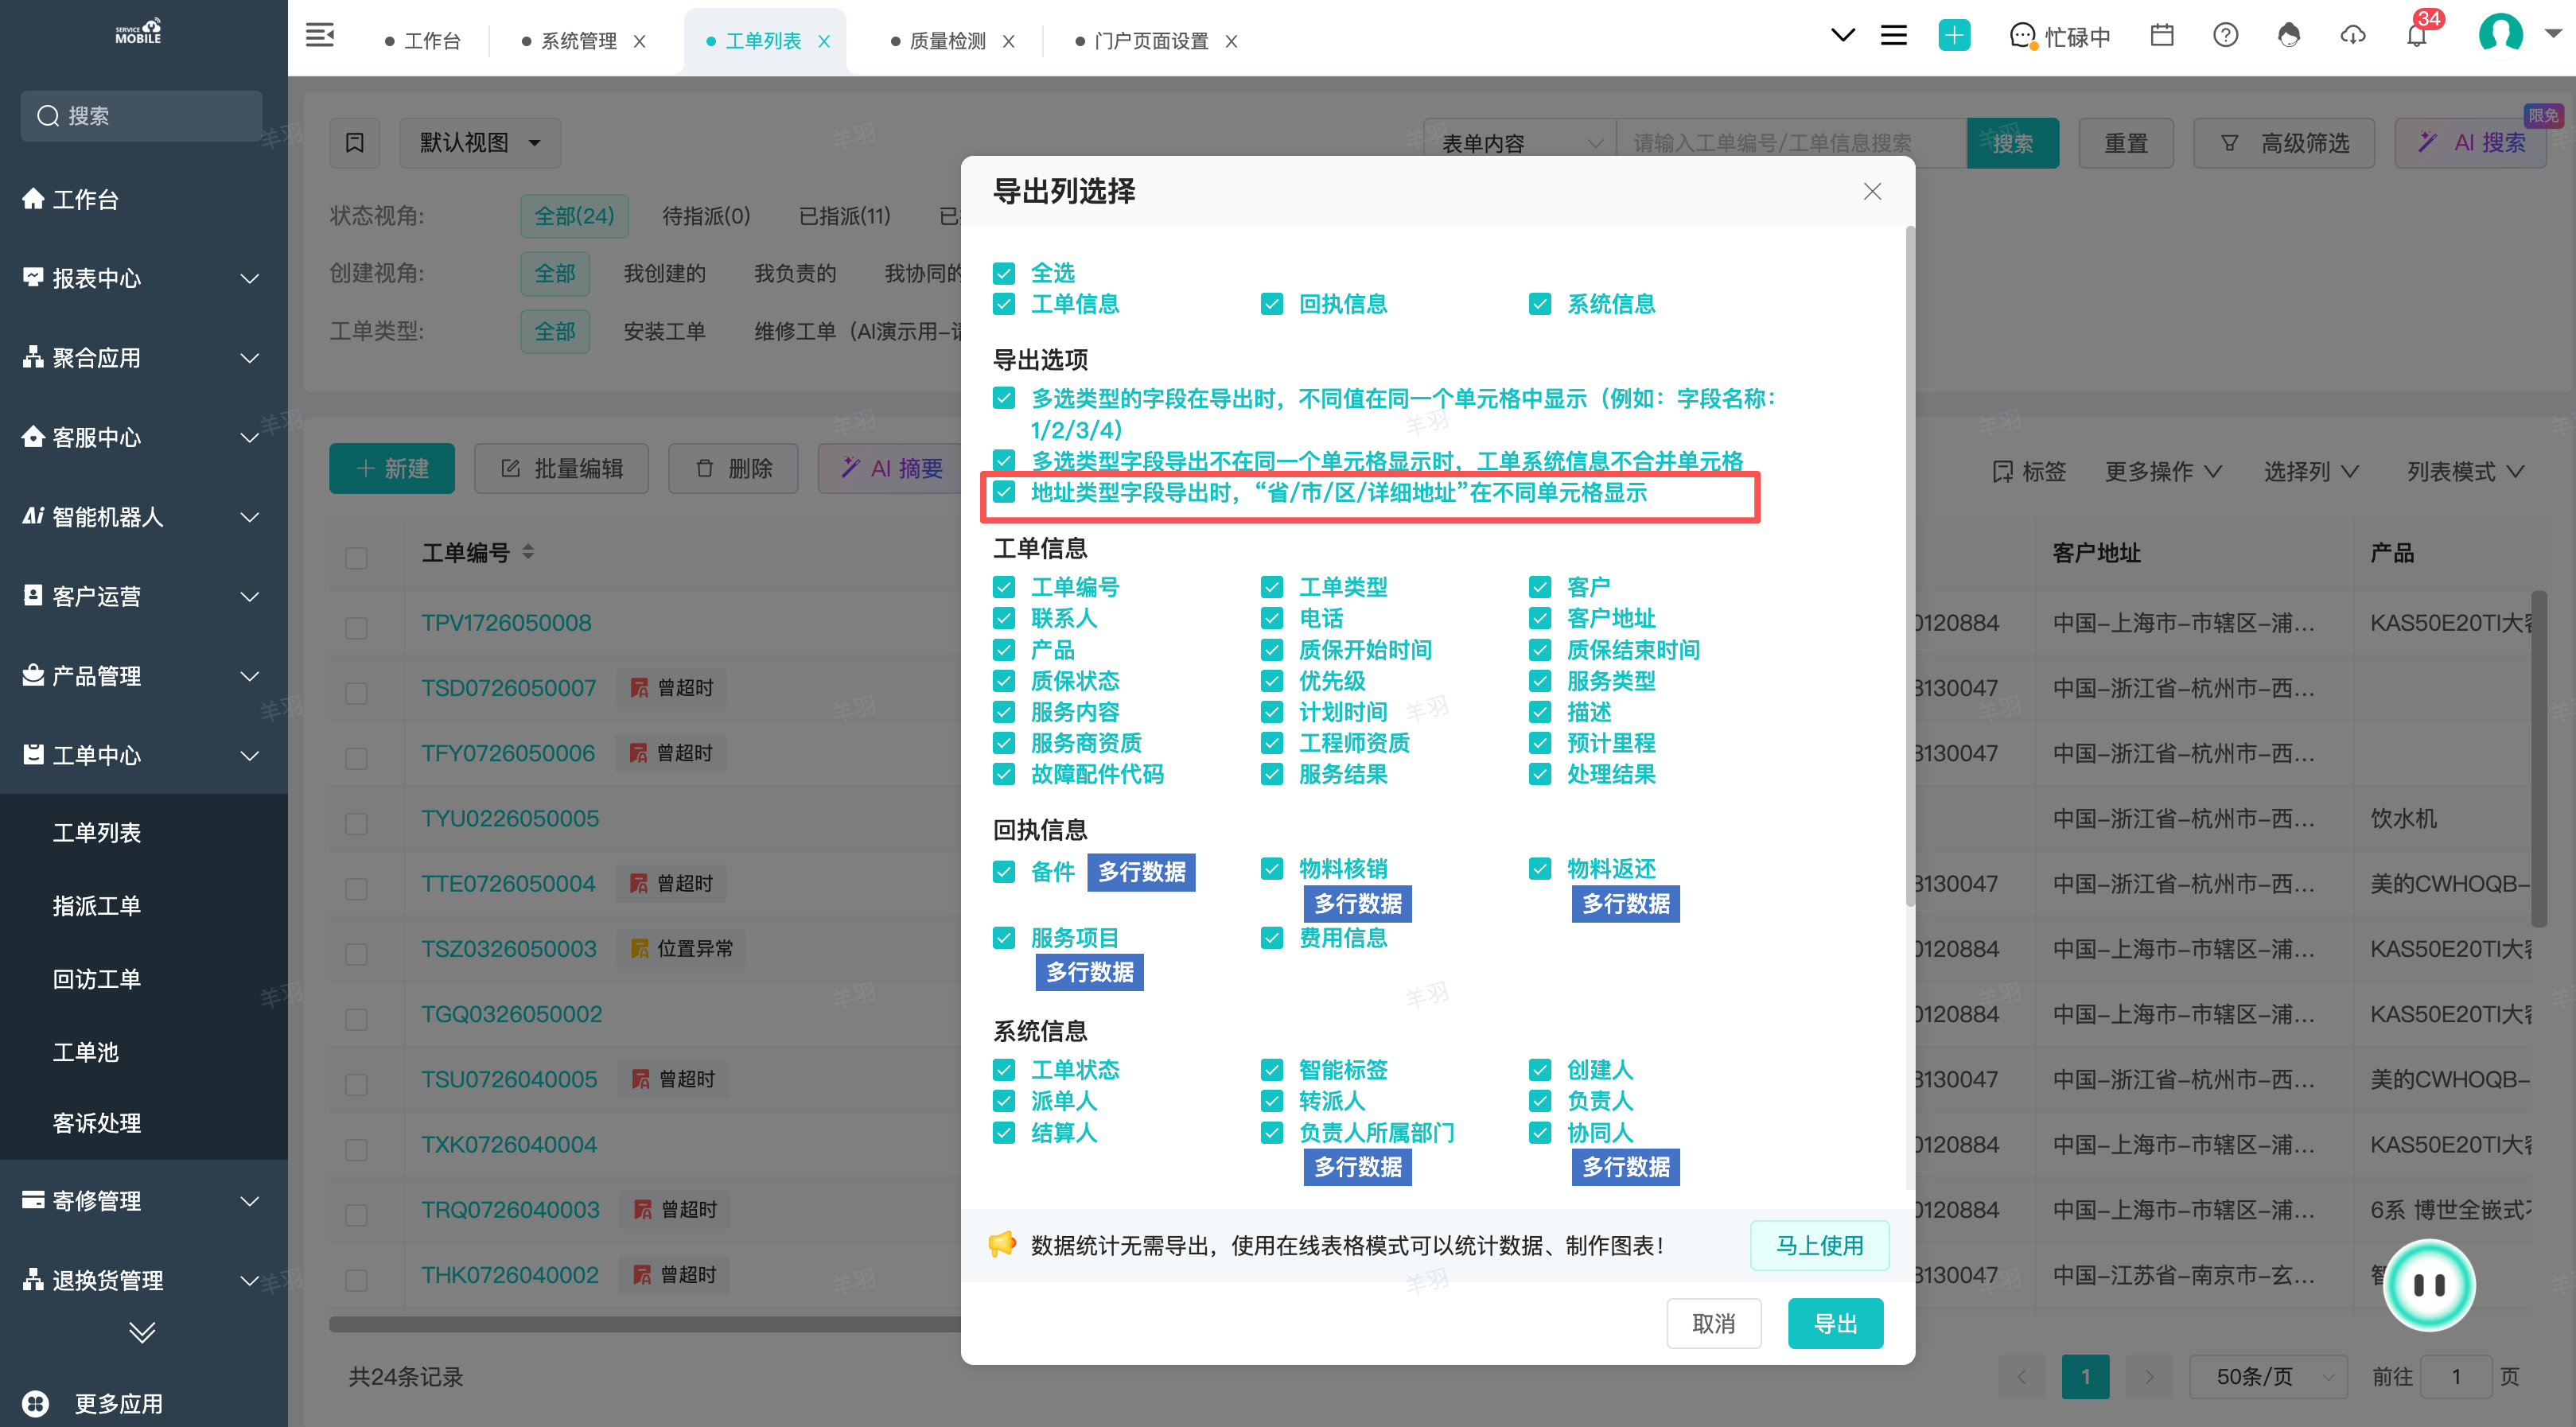Open the calendar icon in top bar
Image resolution: width=2576 pixels, height=1427 pixels.
coord(2162,36)
